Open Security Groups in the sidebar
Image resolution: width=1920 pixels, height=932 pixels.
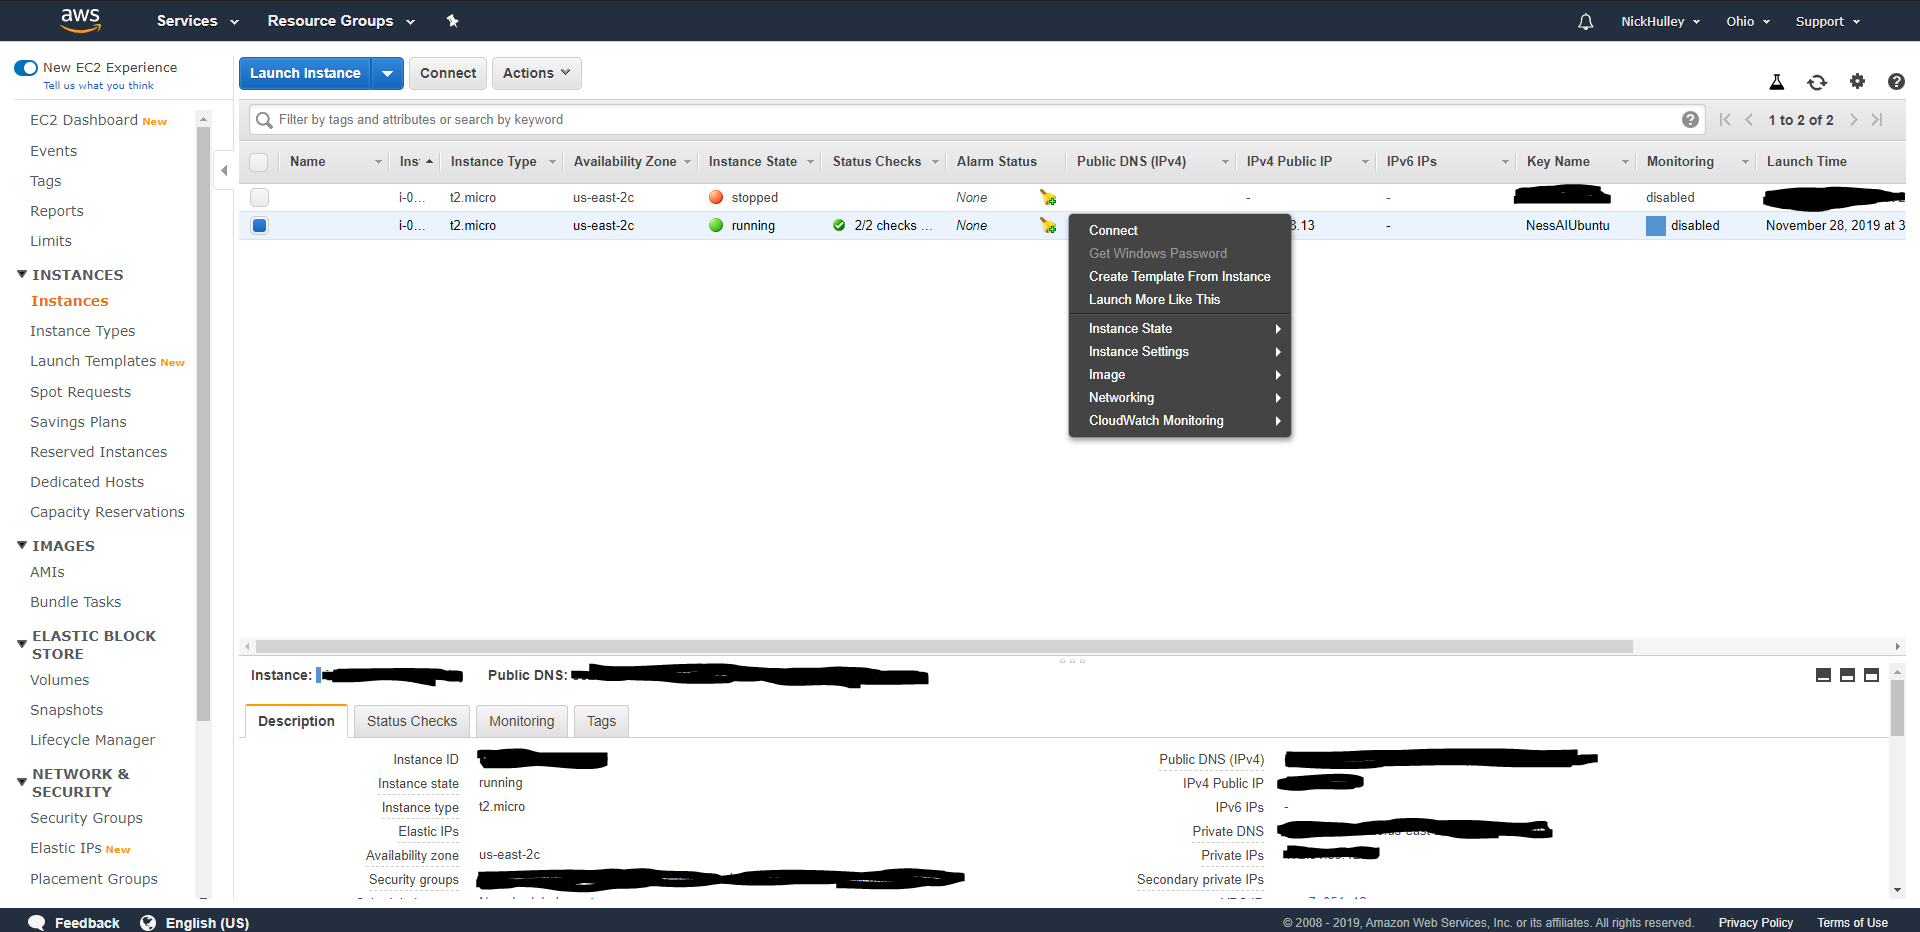pos(86,818)
